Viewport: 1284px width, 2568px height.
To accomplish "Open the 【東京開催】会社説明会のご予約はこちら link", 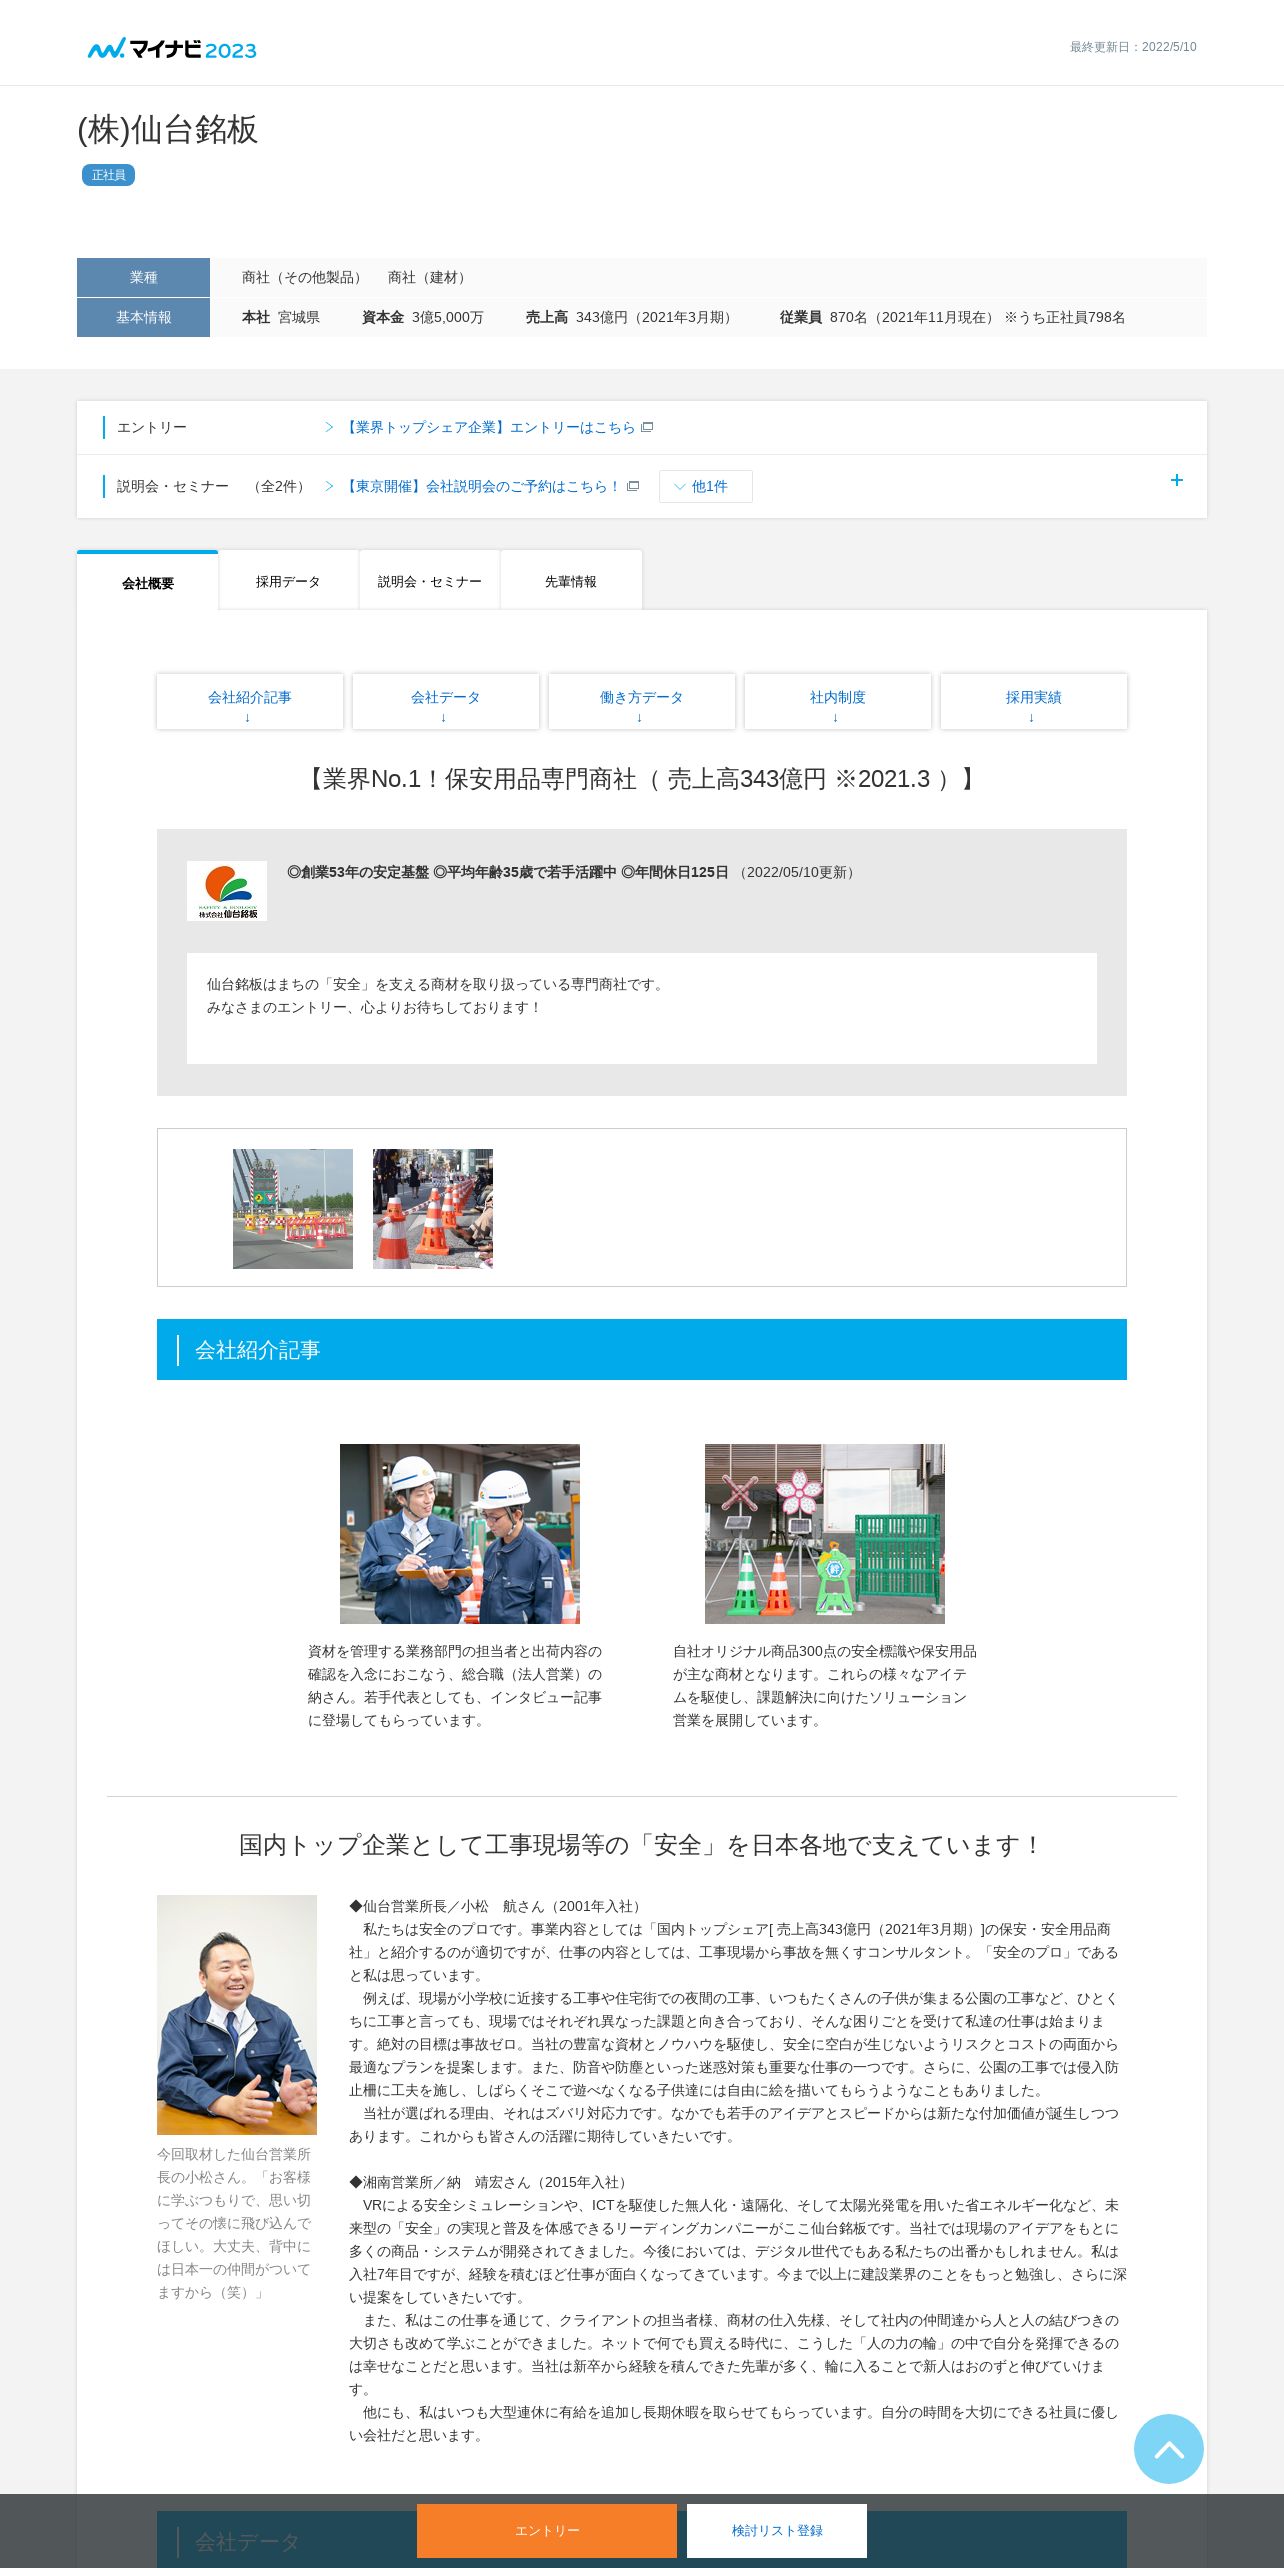I will 483,486.
